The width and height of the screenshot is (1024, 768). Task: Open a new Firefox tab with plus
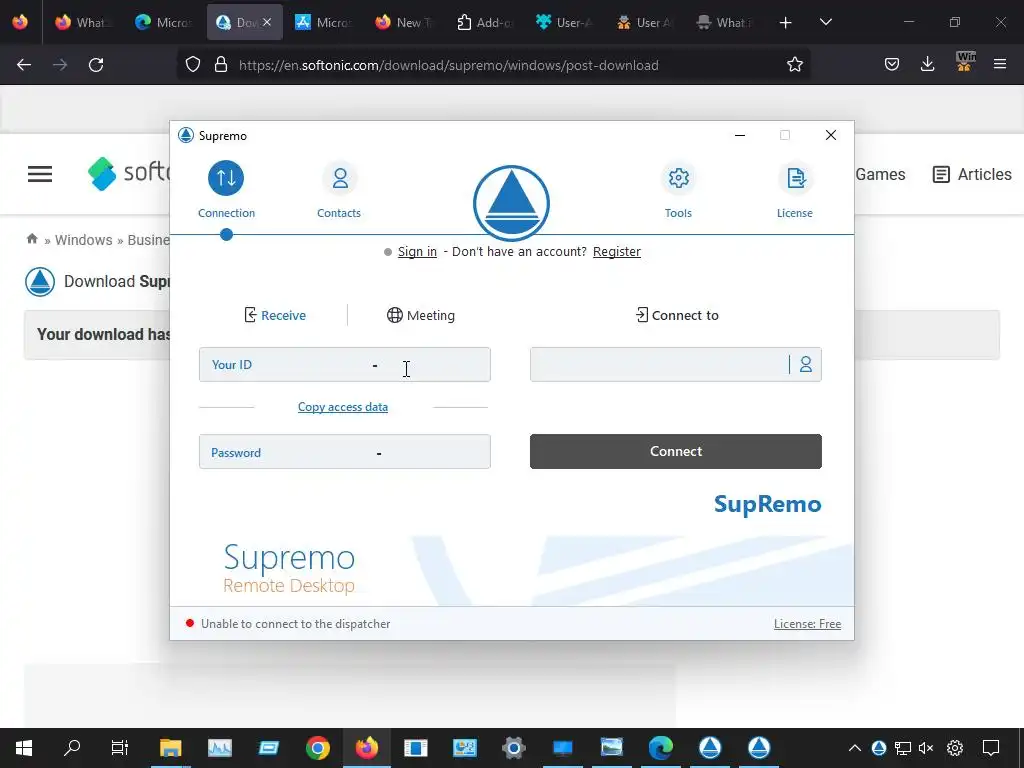[x=786, y=23]
